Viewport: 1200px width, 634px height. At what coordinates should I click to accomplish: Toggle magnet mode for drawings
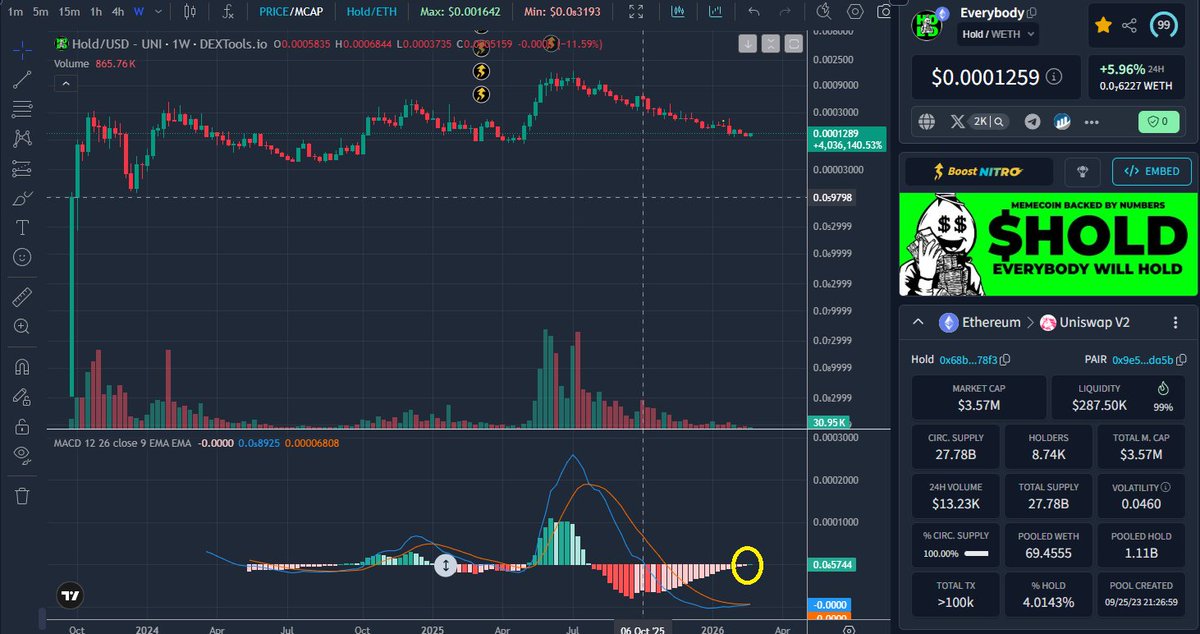tap(22, 367)
